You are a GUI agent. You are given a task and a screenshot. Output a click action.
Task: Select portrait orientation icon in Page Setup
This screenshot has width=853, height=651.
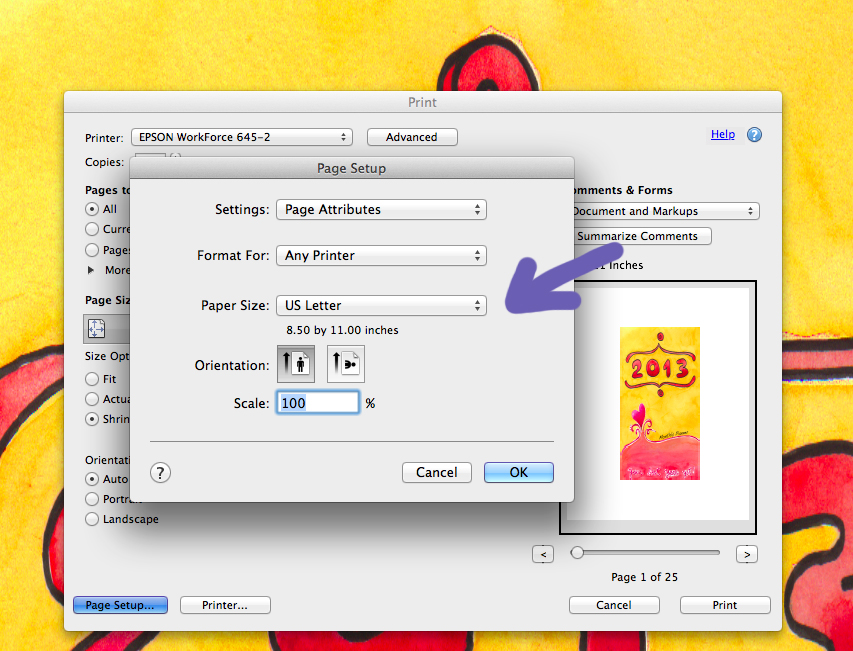coord(295,364)
